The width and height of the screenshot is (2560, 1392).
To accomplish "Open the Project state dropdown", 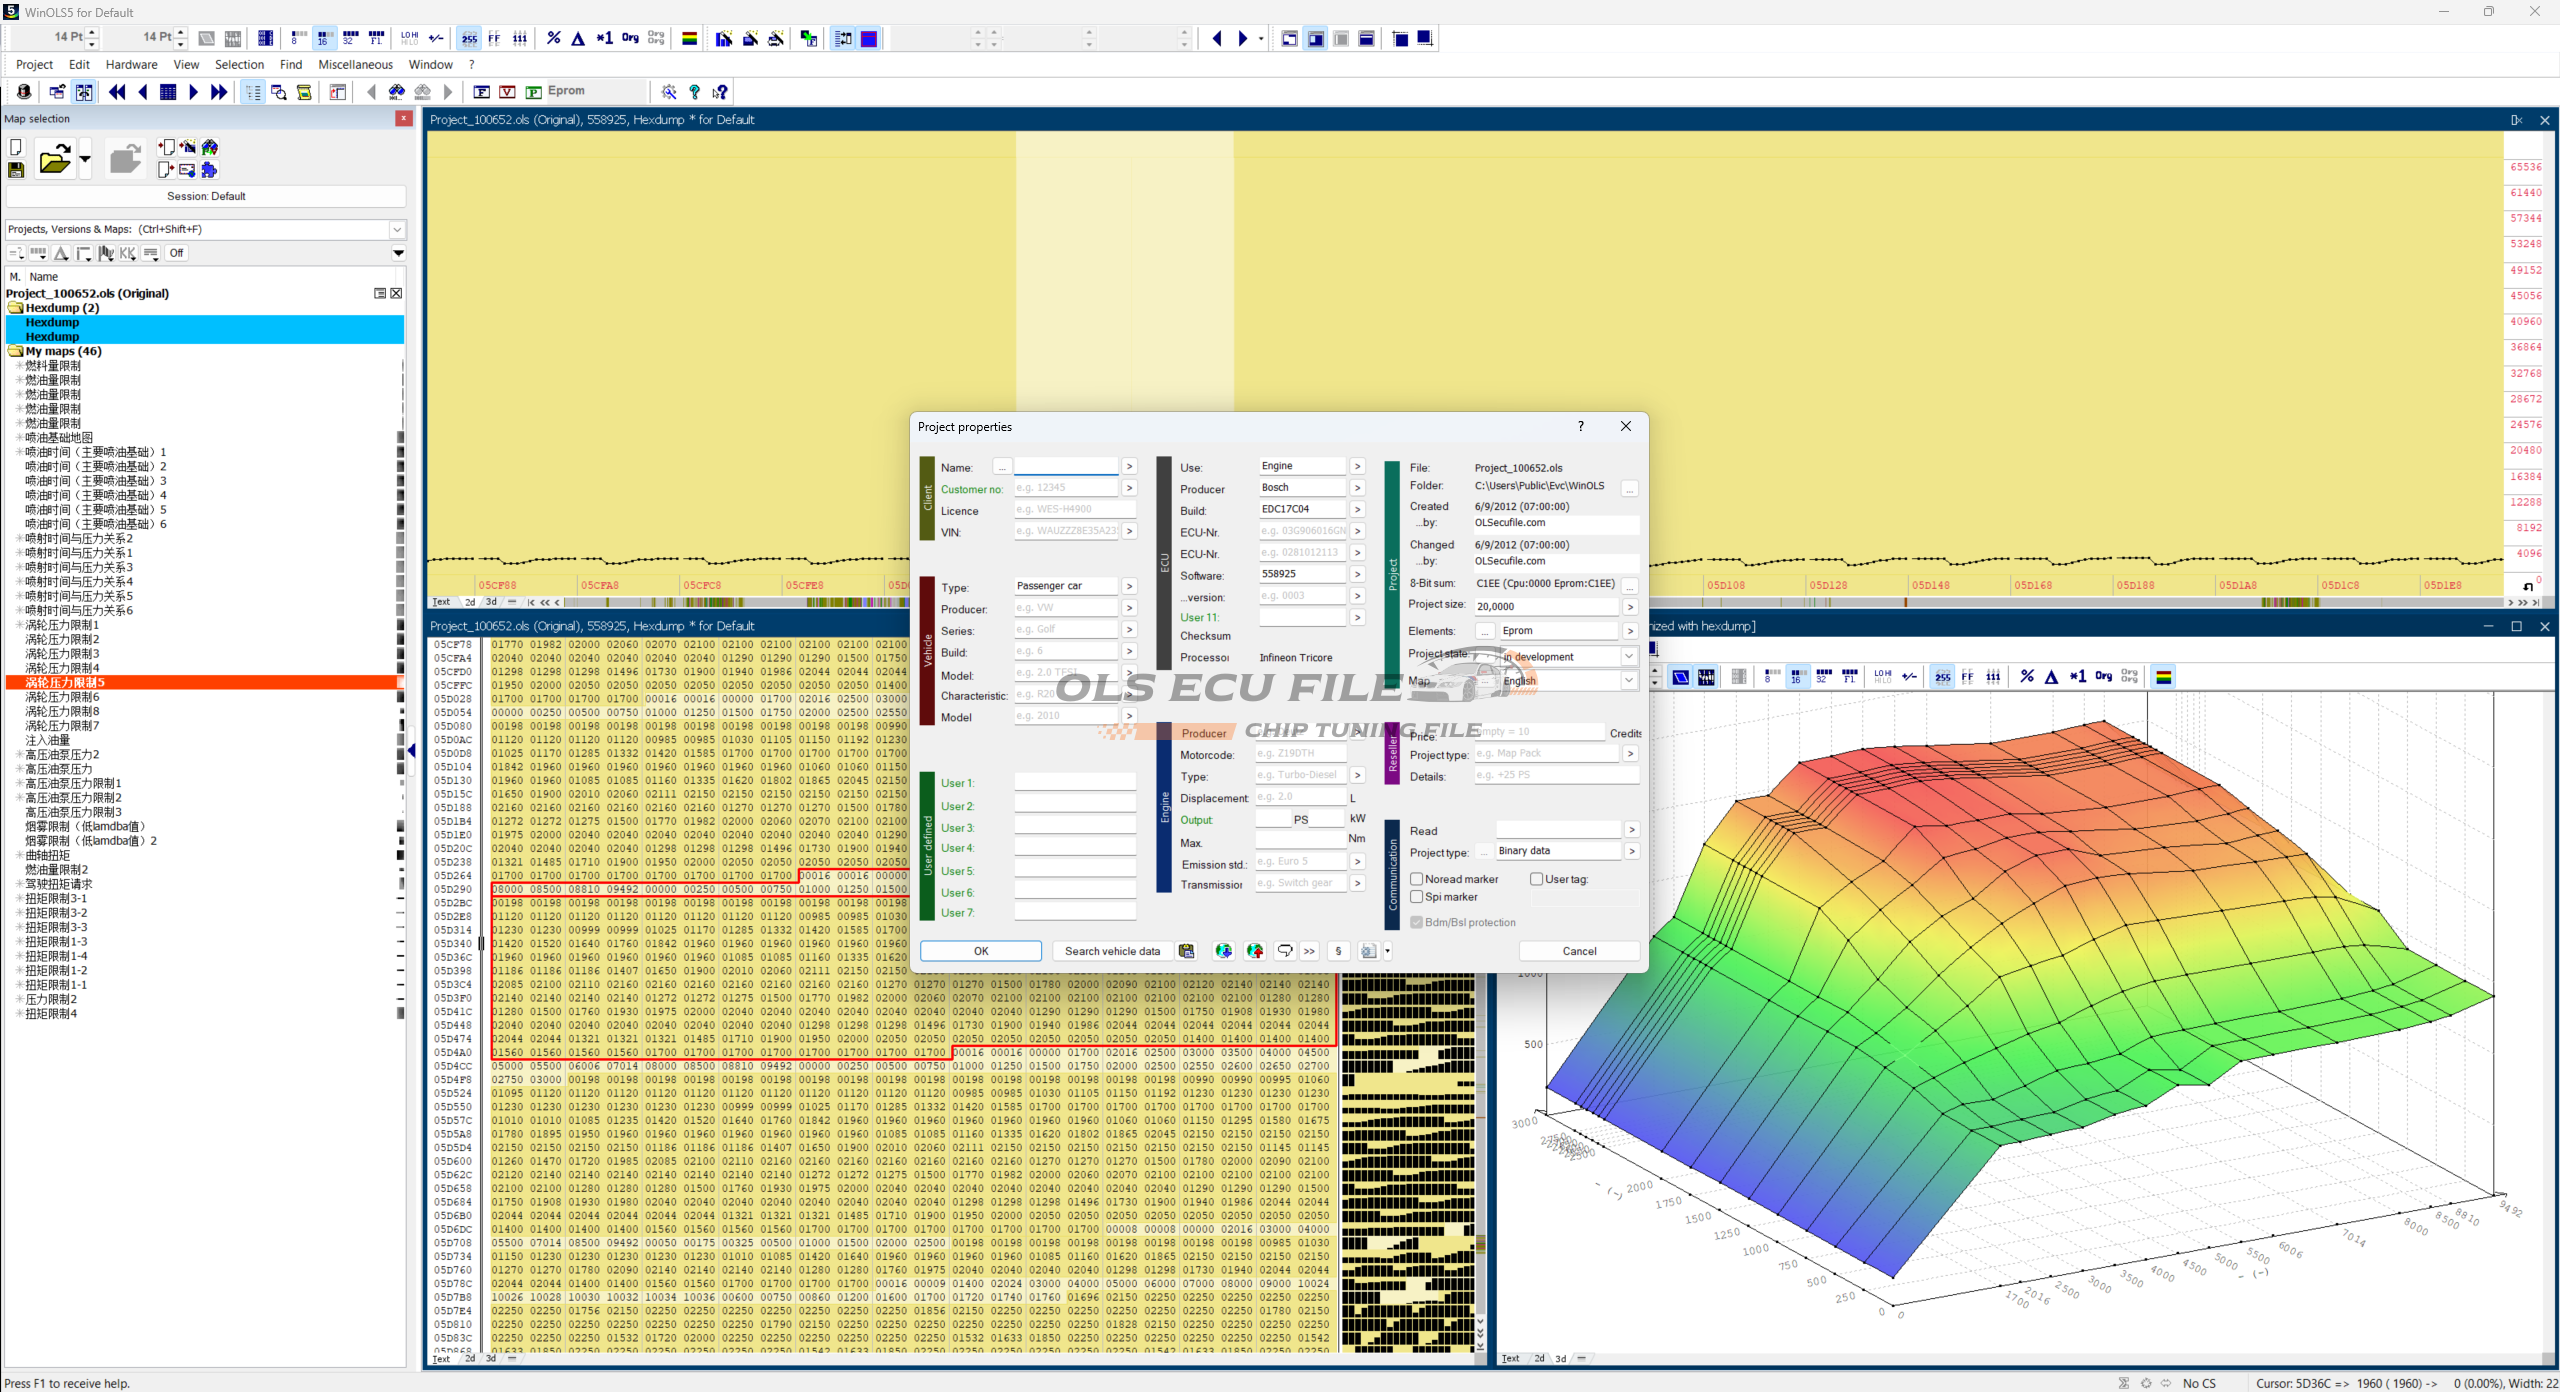I will (1629, 657).
